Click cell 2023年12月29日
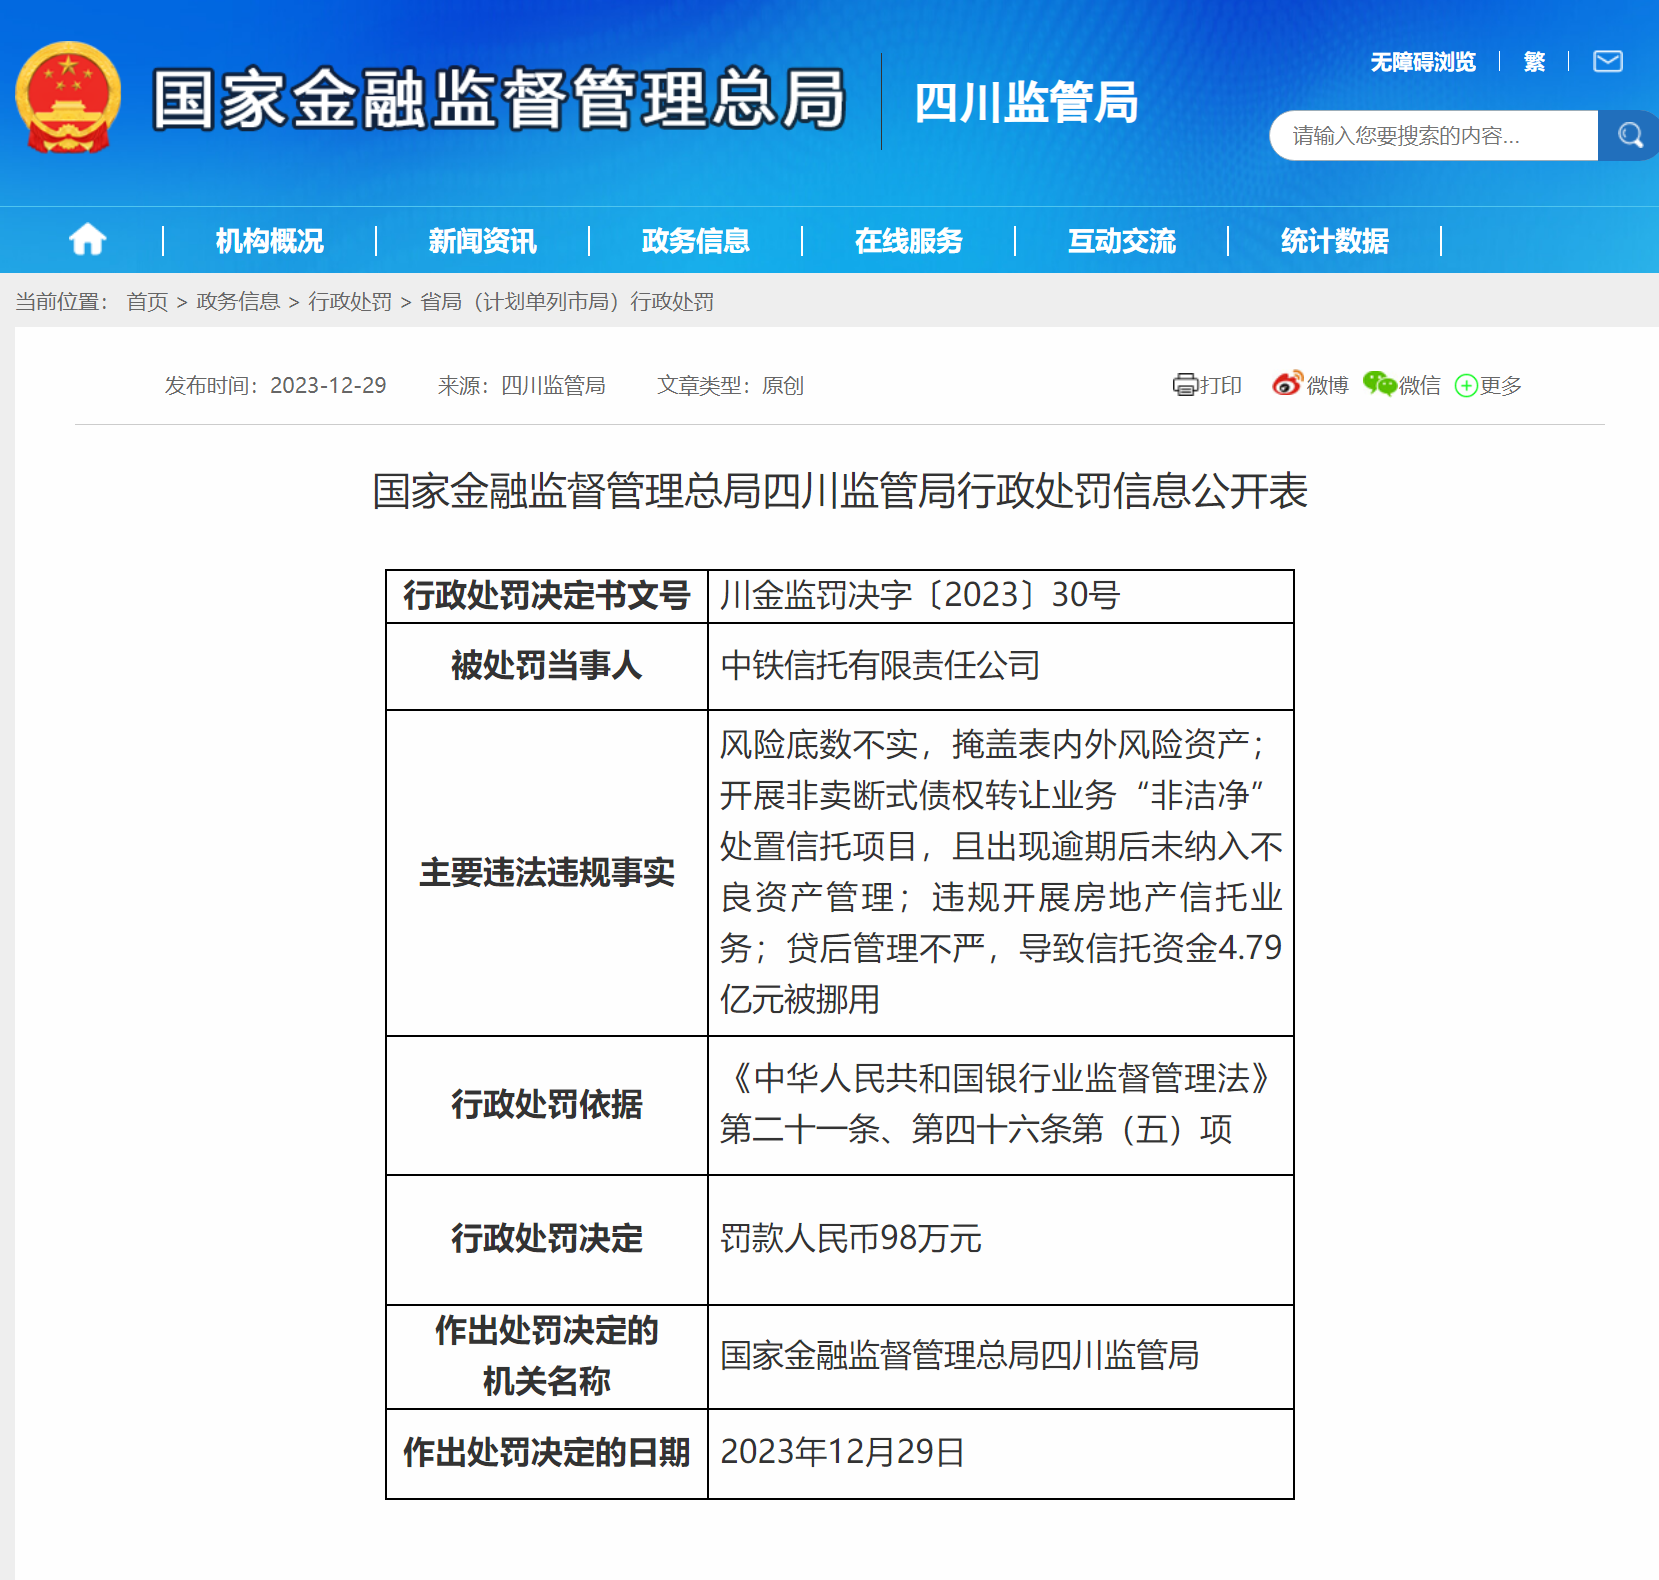This screenshot has width=1659, height=1580. 1001,1453
